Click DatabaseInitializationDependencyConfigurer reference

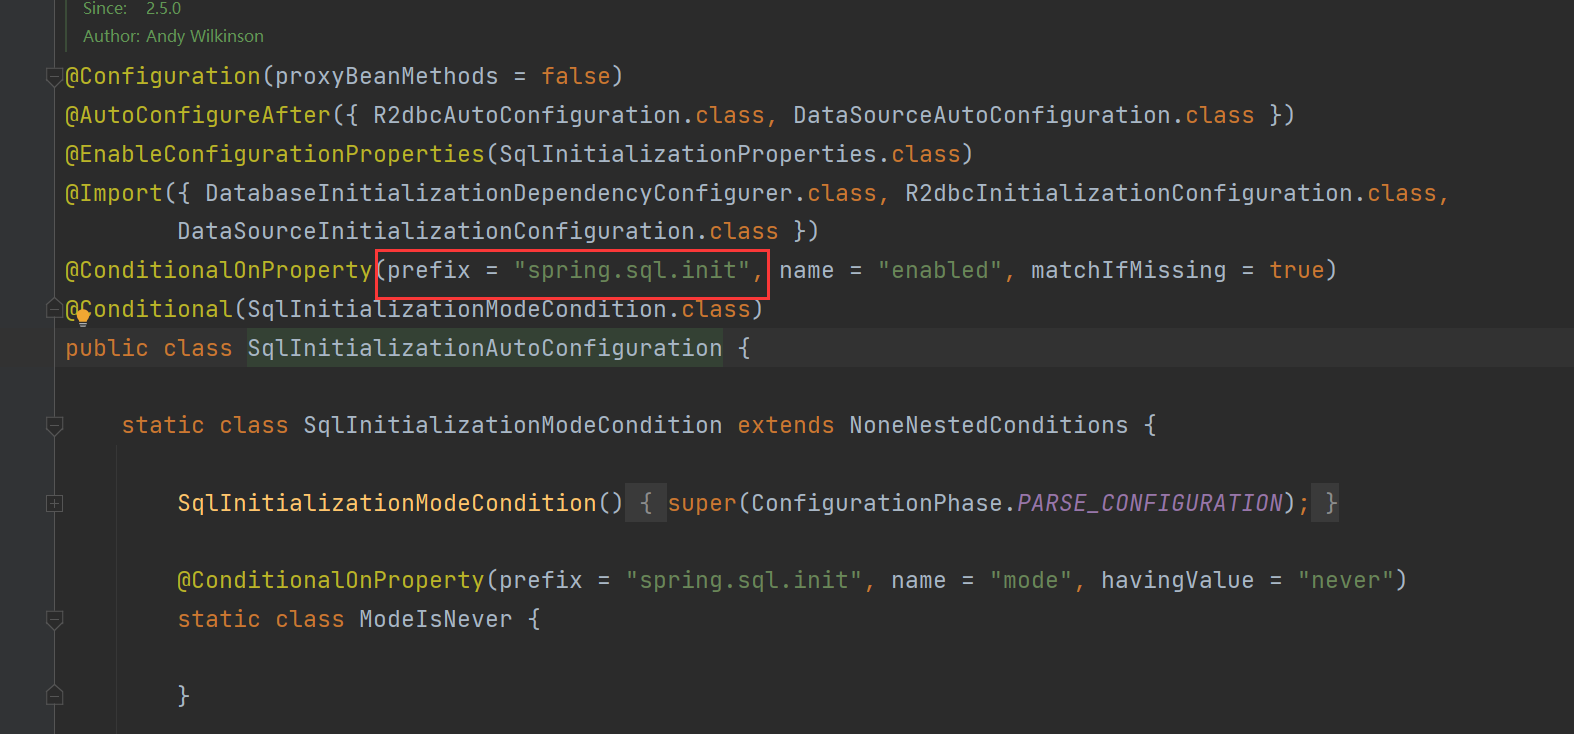(499, 193)
